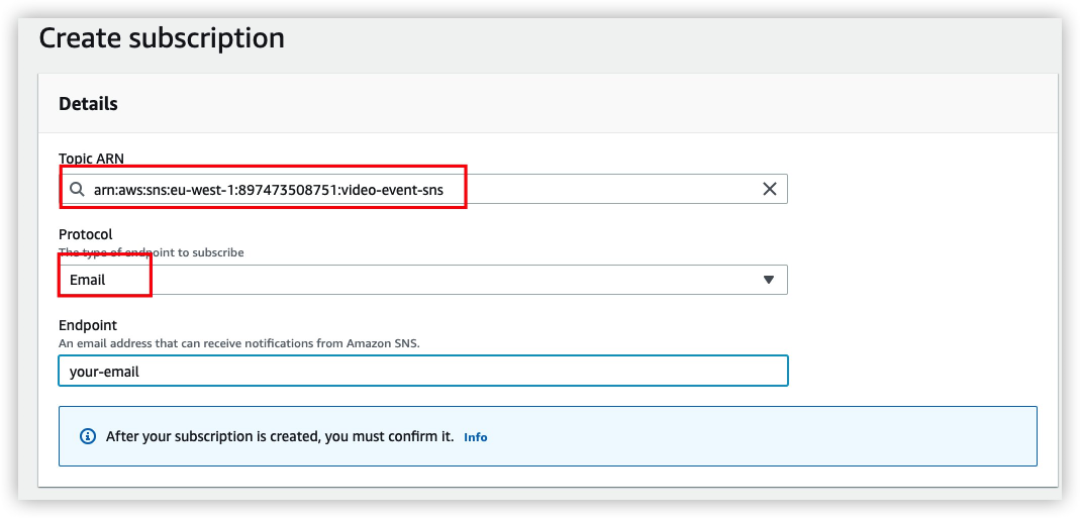Click the "Topic ARN" field label
The width and height of the screenshot is (1080, 518).
[91, 159]
